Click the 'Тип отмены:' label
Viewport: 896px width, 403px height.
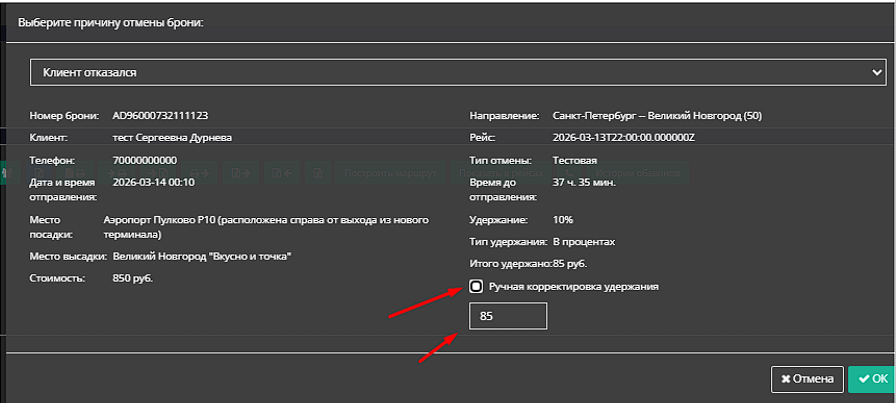pyautogui.click(x=501, y=160)
